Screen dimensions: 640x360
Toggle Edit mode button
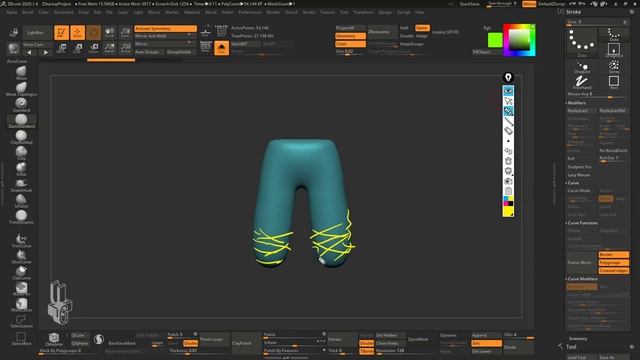[61, 32]
